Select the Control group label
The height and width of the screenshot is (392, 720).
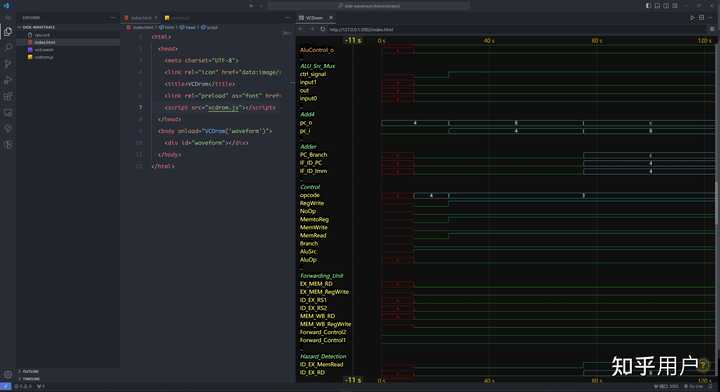point(310,187)
